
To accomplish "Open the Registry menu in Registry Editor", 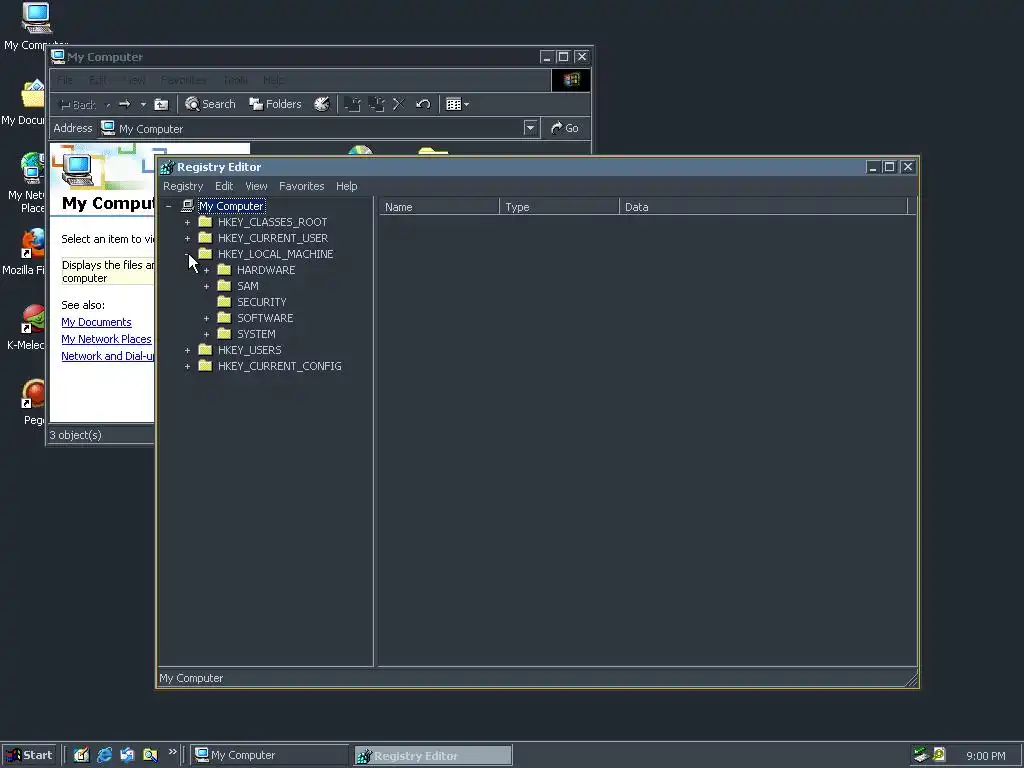I will [183, 186].
